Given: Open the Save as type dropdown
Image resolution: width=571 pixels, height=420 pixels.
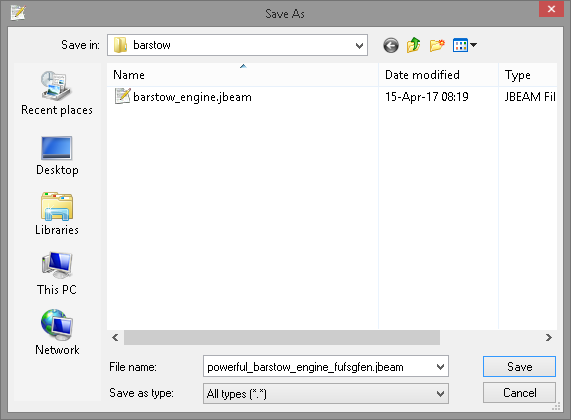Looking at the screenshot, I should click(440, 393).
